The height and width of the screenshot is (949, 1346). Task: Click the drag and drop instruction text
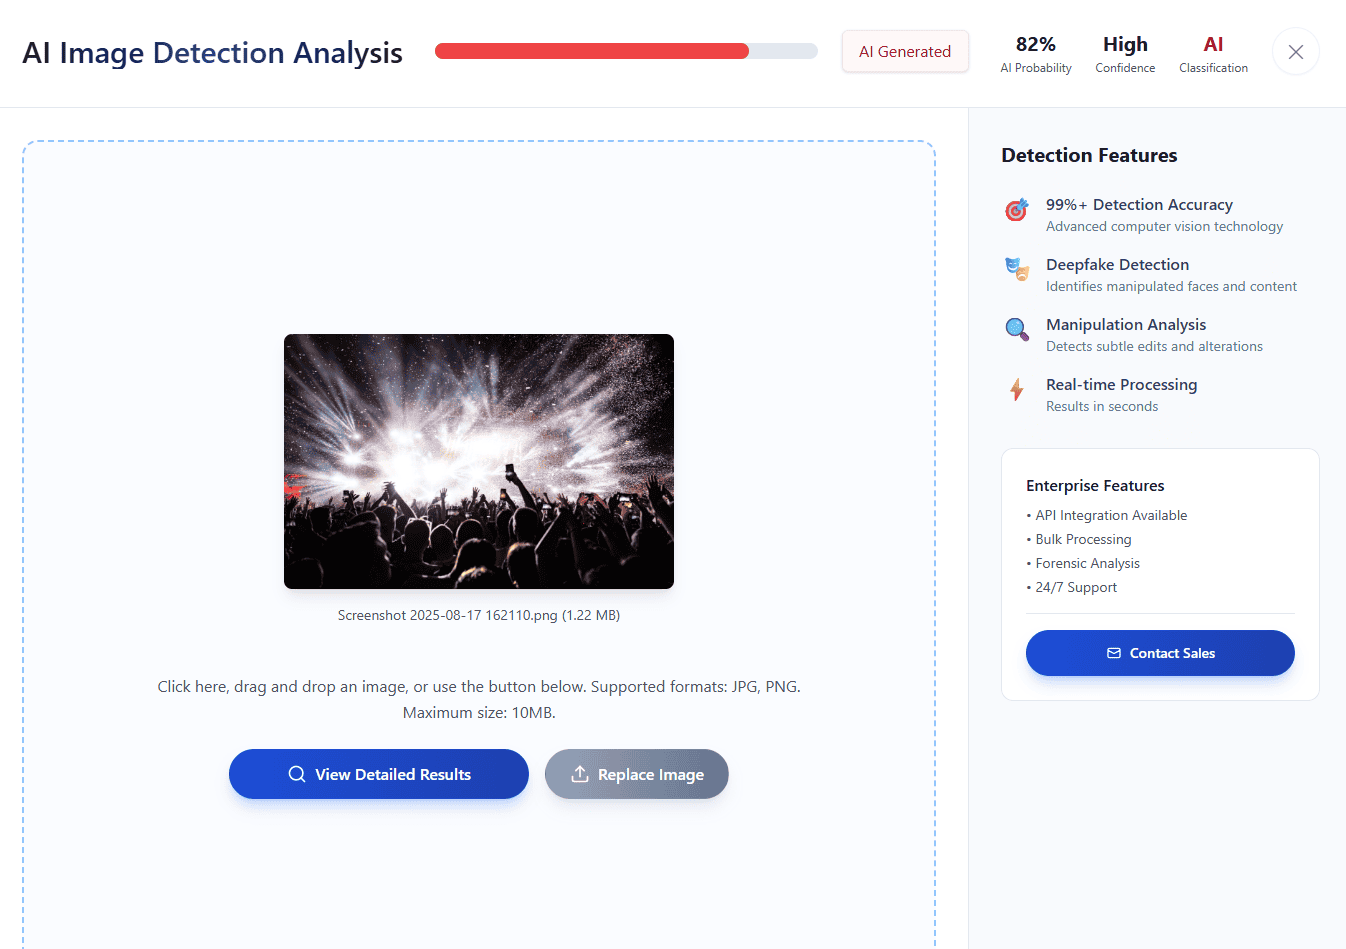[x=479, y=699]
